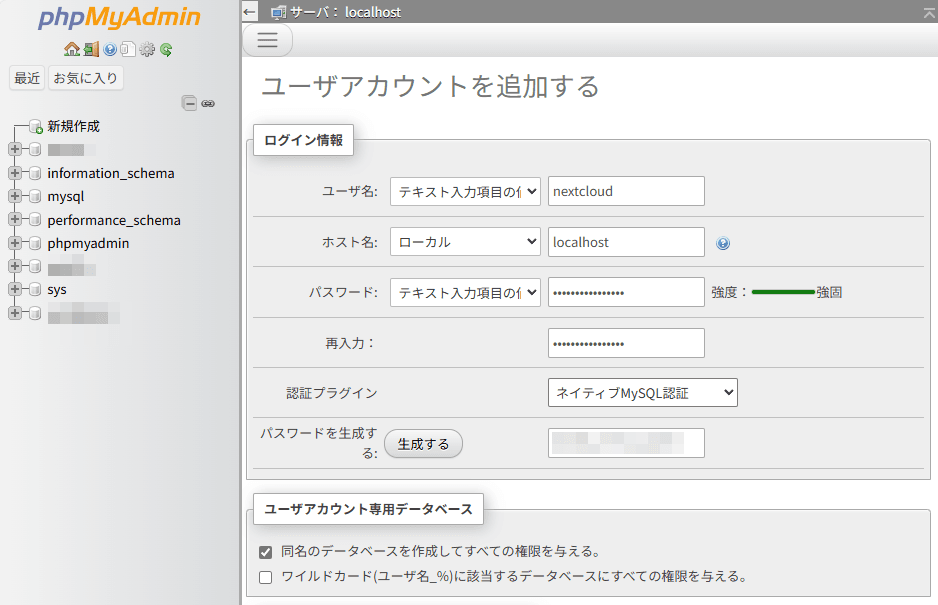Image resolution: width=938 pixels, height=605 pixels.
Task: Open the 認証プラグイン dropdown
Action: (x=642, y=393)
